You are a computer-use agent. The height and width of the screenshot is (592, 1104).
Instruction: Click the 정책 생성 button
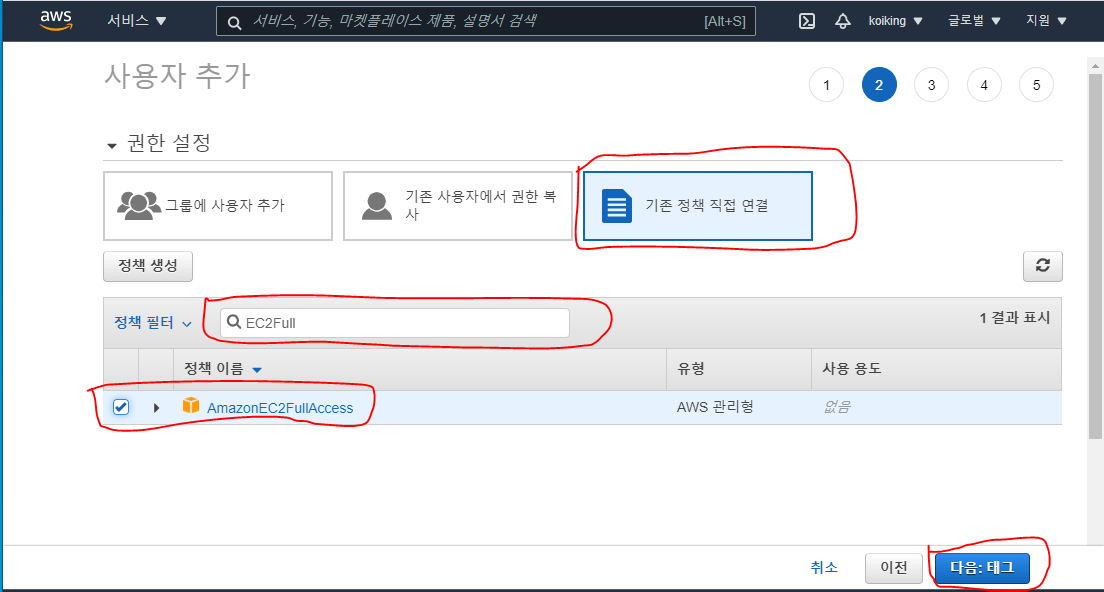[x=148, y=266]
